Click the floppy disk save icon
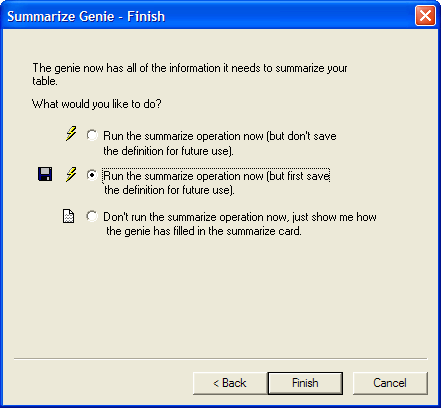441x408 pixels. [x=45, y=174]
